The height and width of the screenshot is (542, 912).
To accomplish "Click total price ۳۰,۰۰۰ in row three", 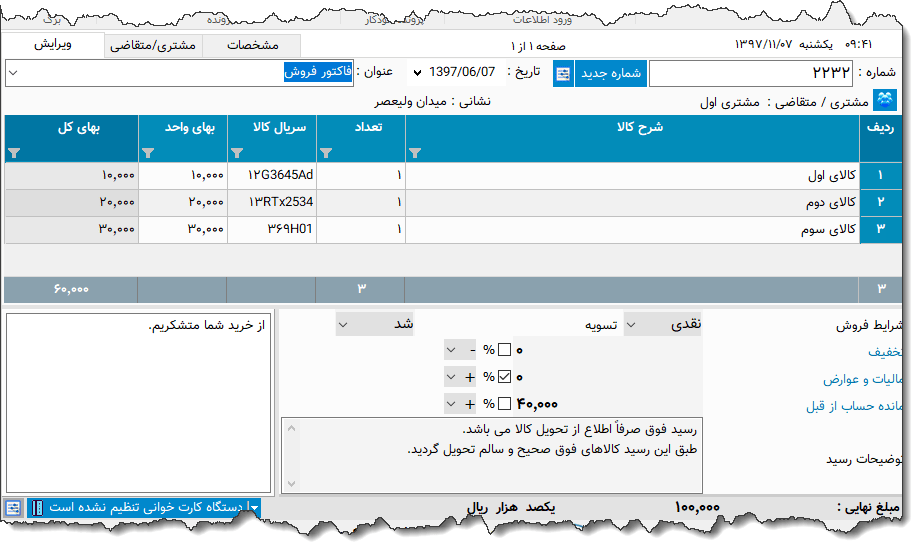I will [x=71, y=229].
